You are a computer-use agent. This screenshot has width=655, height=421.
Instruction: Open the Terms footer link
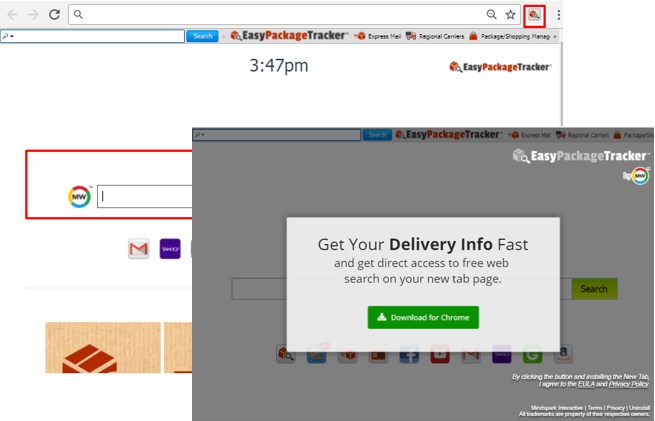pyautogui.click(x=595, y=408)
